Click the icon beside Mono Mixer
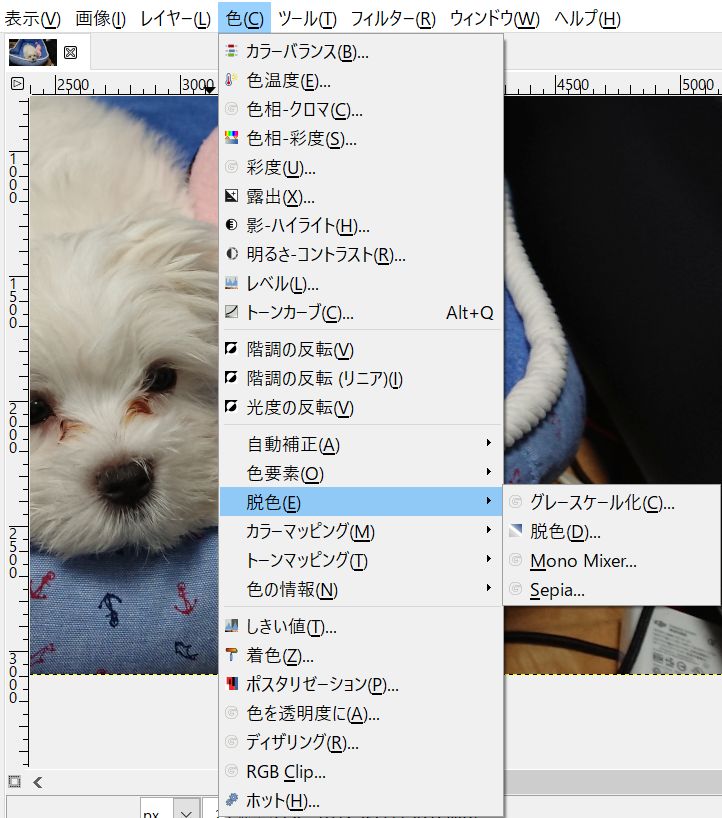Viewport: 722px width, 818px height. tap(515, 560)
